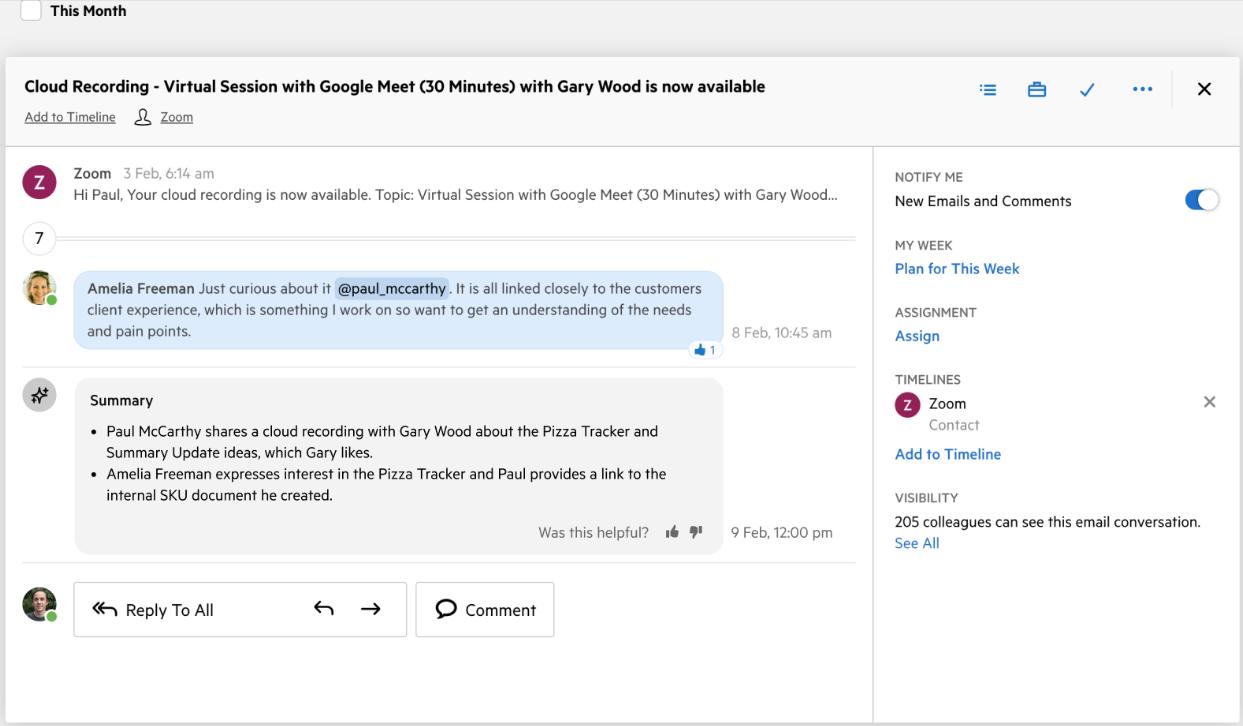Click the AI summary sparkle icon

(39, 395)
